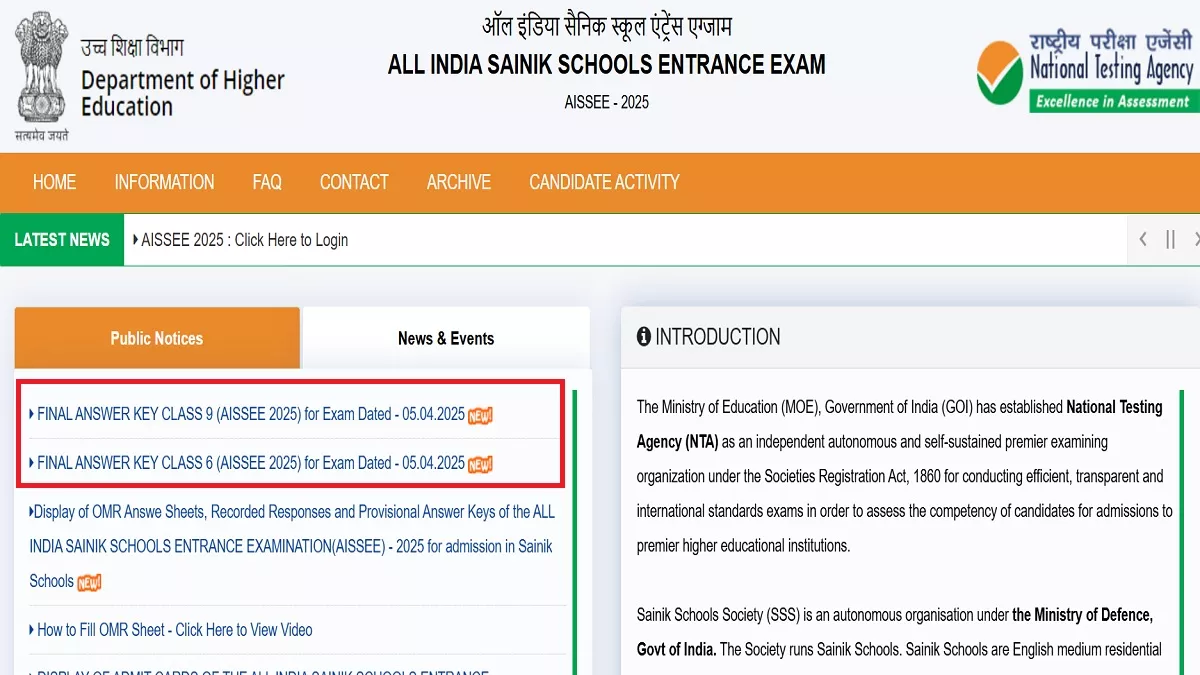Click NEW badge after Sainik Schools notice
The width and height of the screenshot is (1200, 675).
(90, 582)
